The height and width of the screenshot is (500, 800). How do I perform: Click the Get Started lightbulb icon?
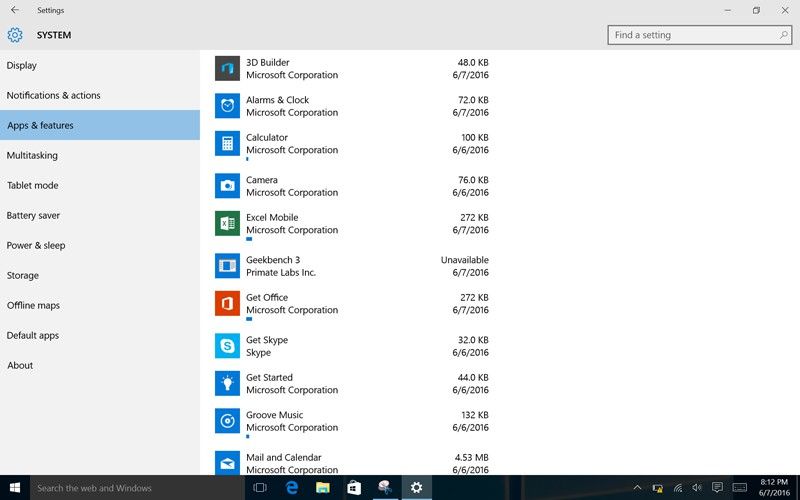pyautogui.click(x=227, y=384)
